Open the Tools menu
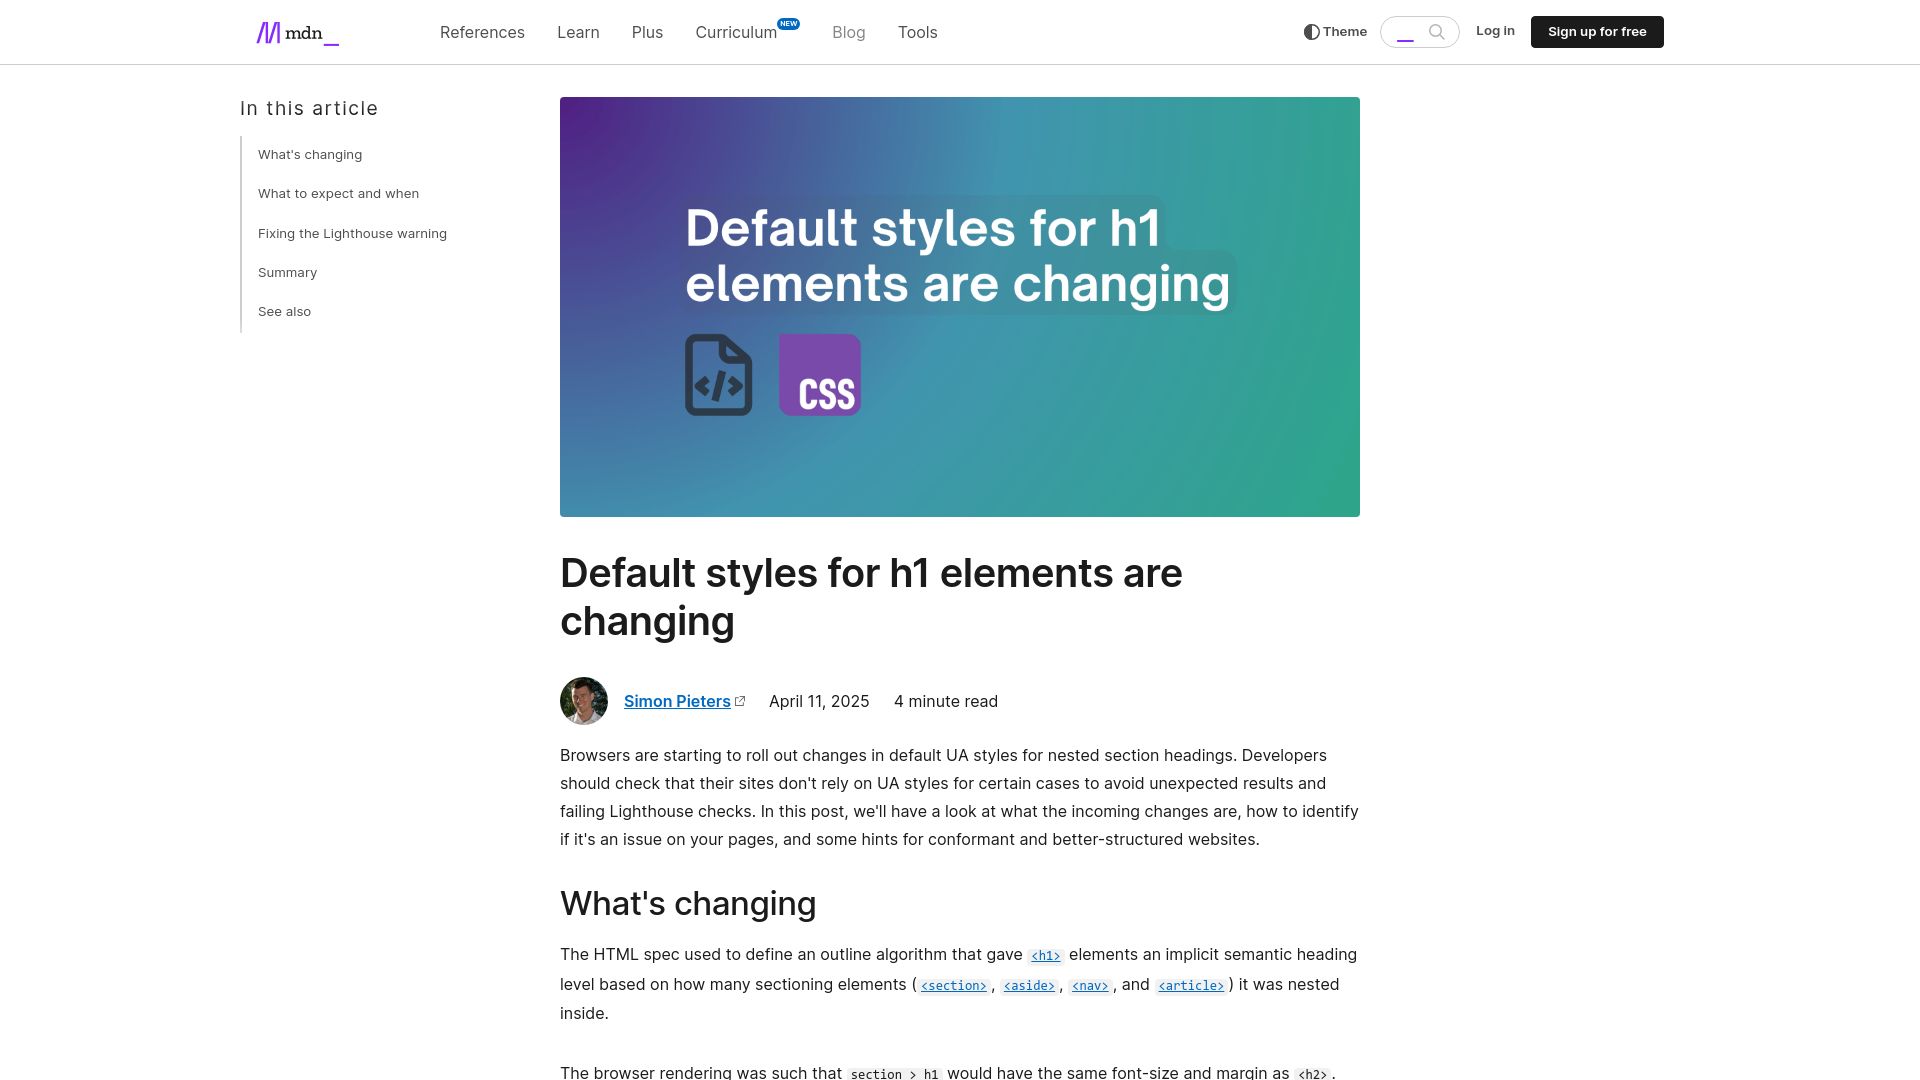 [917, 32]
